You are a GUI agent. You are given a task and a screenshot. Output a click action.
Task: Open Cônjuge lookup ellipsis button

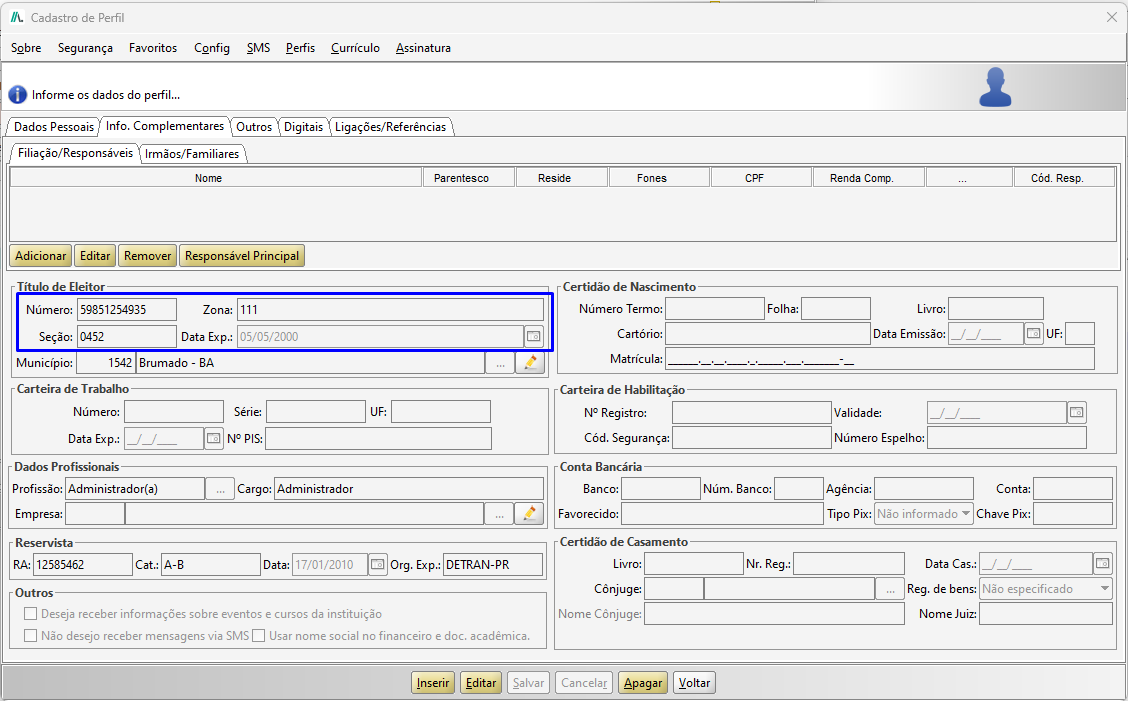click(x=890, y=589)
